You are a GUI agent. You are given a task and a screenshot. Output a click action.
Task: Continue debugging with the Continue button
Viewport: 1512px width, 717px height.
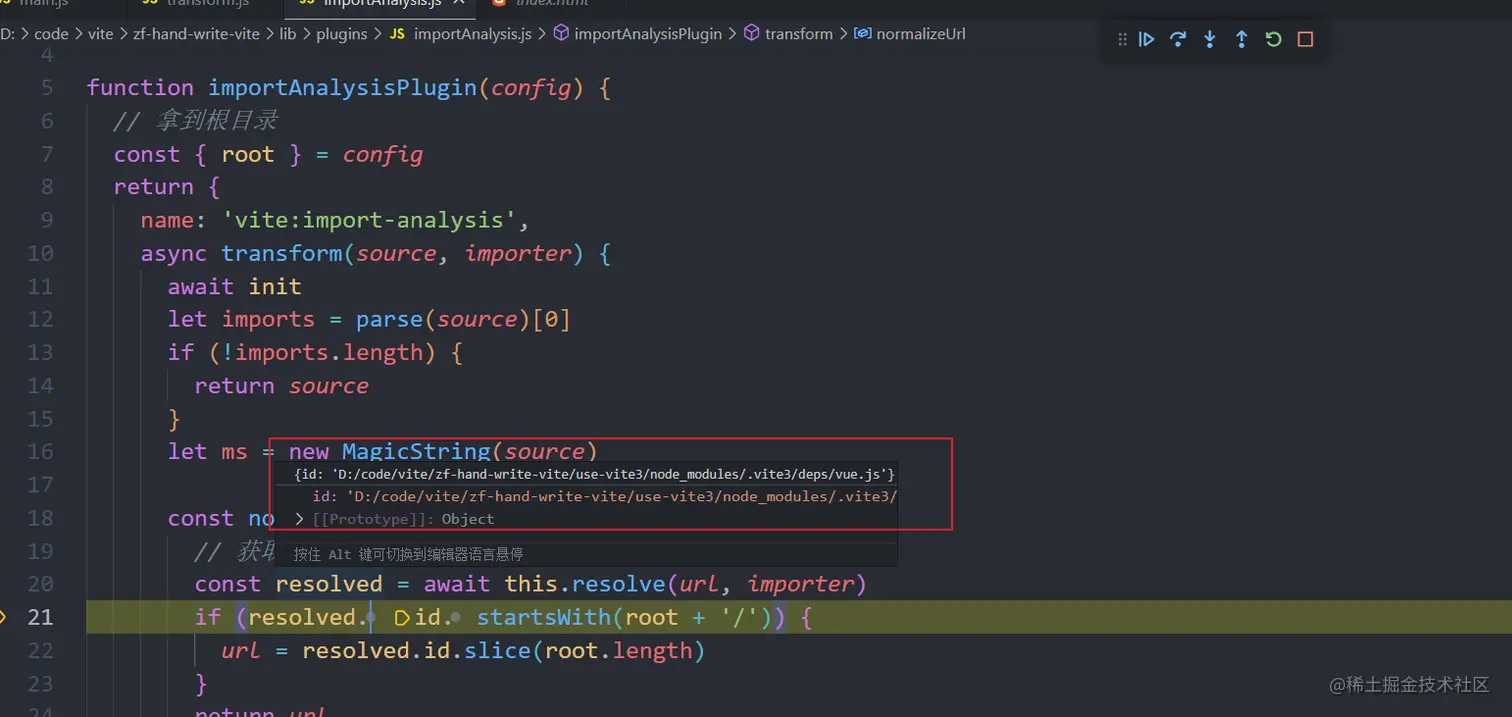pyautogui.click(x=1147, y=39)
